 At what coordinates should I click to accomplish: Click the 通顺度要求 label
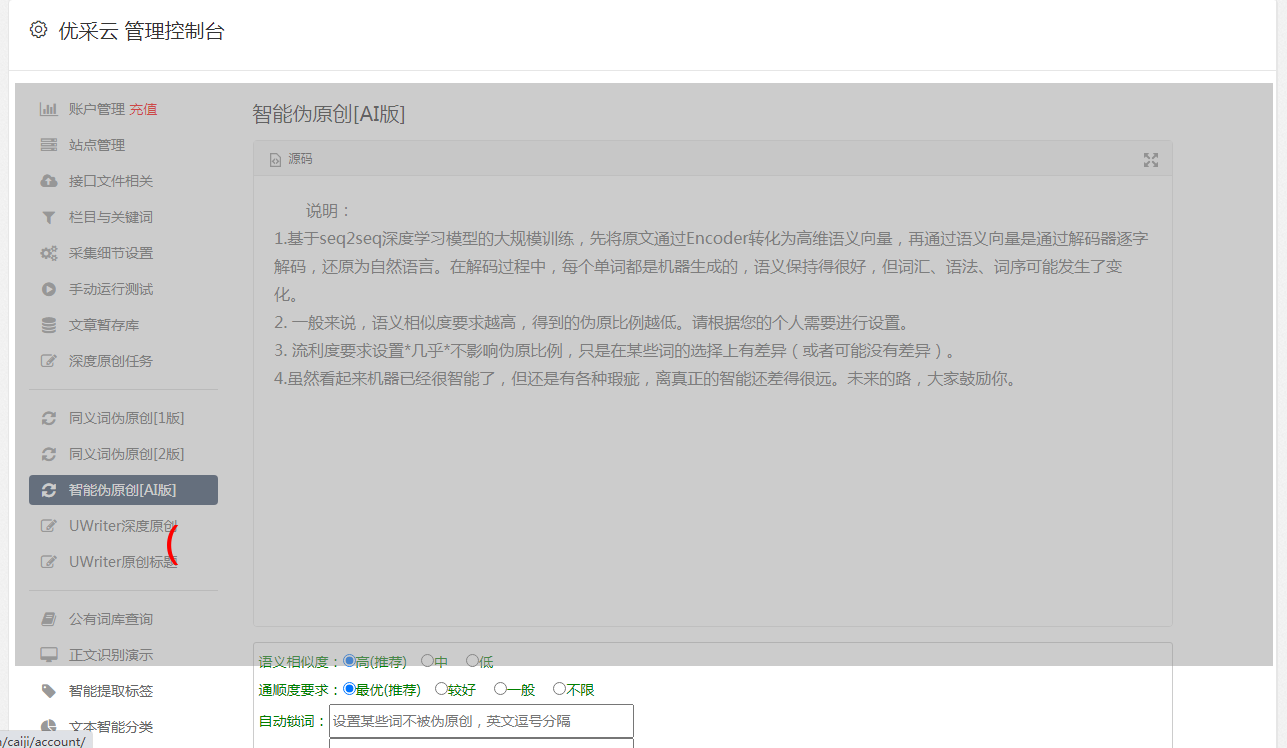click(x=300, y=690)
